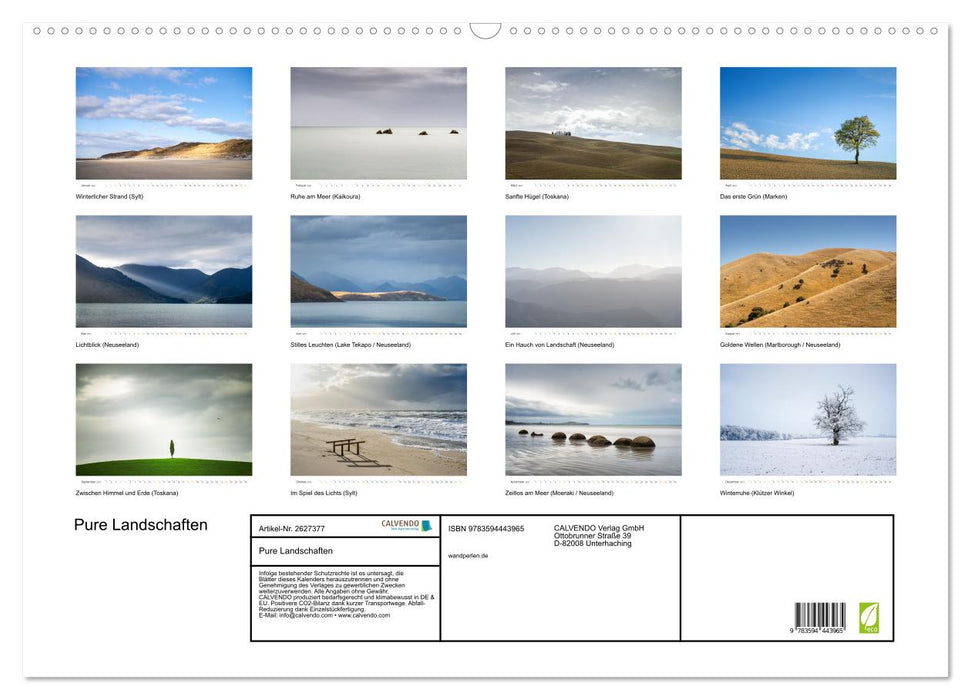The image size is (971, 700).
Task: Click the 'Lichtblick (Neuseeland)' caption
Action: (x=107, y=344)
